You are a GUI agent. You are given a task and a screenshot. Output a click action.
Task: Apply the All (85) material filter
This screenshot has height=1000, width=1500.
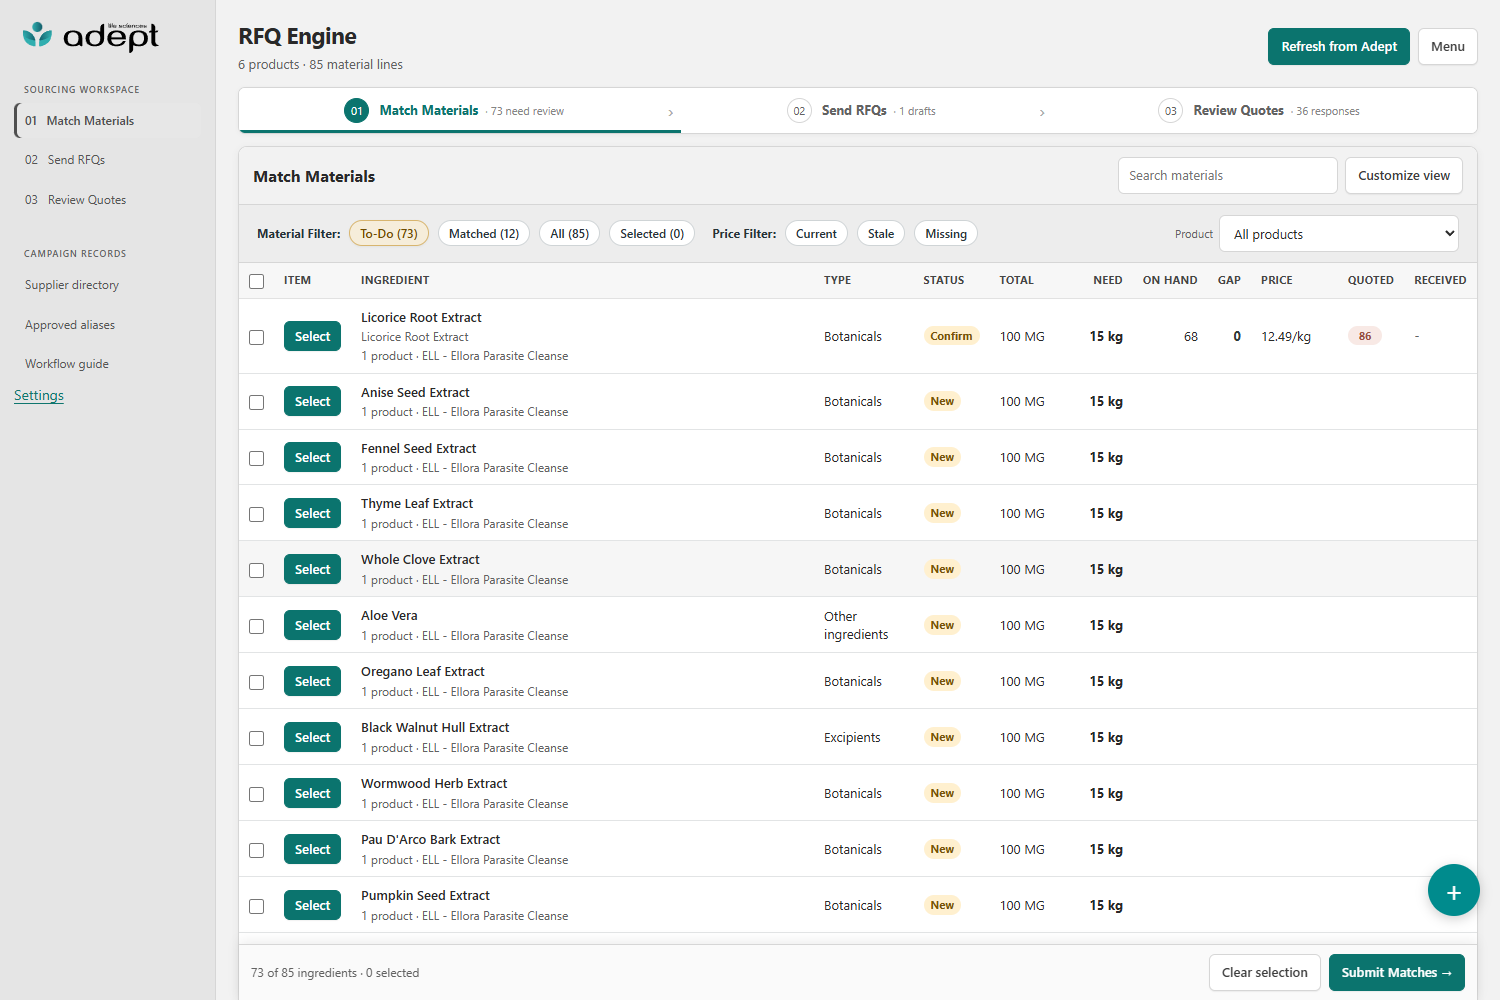[x=569, y=233]
